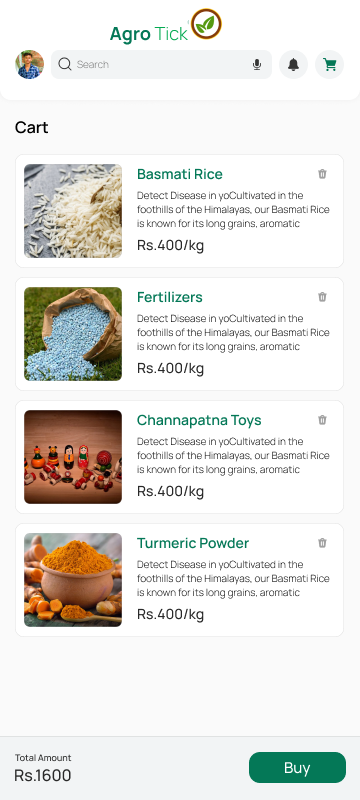
Task: Click the green Buy button
Action: [297, 767]
